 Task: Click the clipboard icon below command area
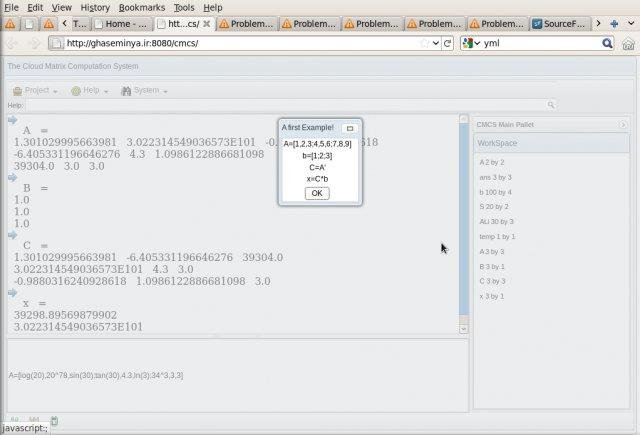54,420
